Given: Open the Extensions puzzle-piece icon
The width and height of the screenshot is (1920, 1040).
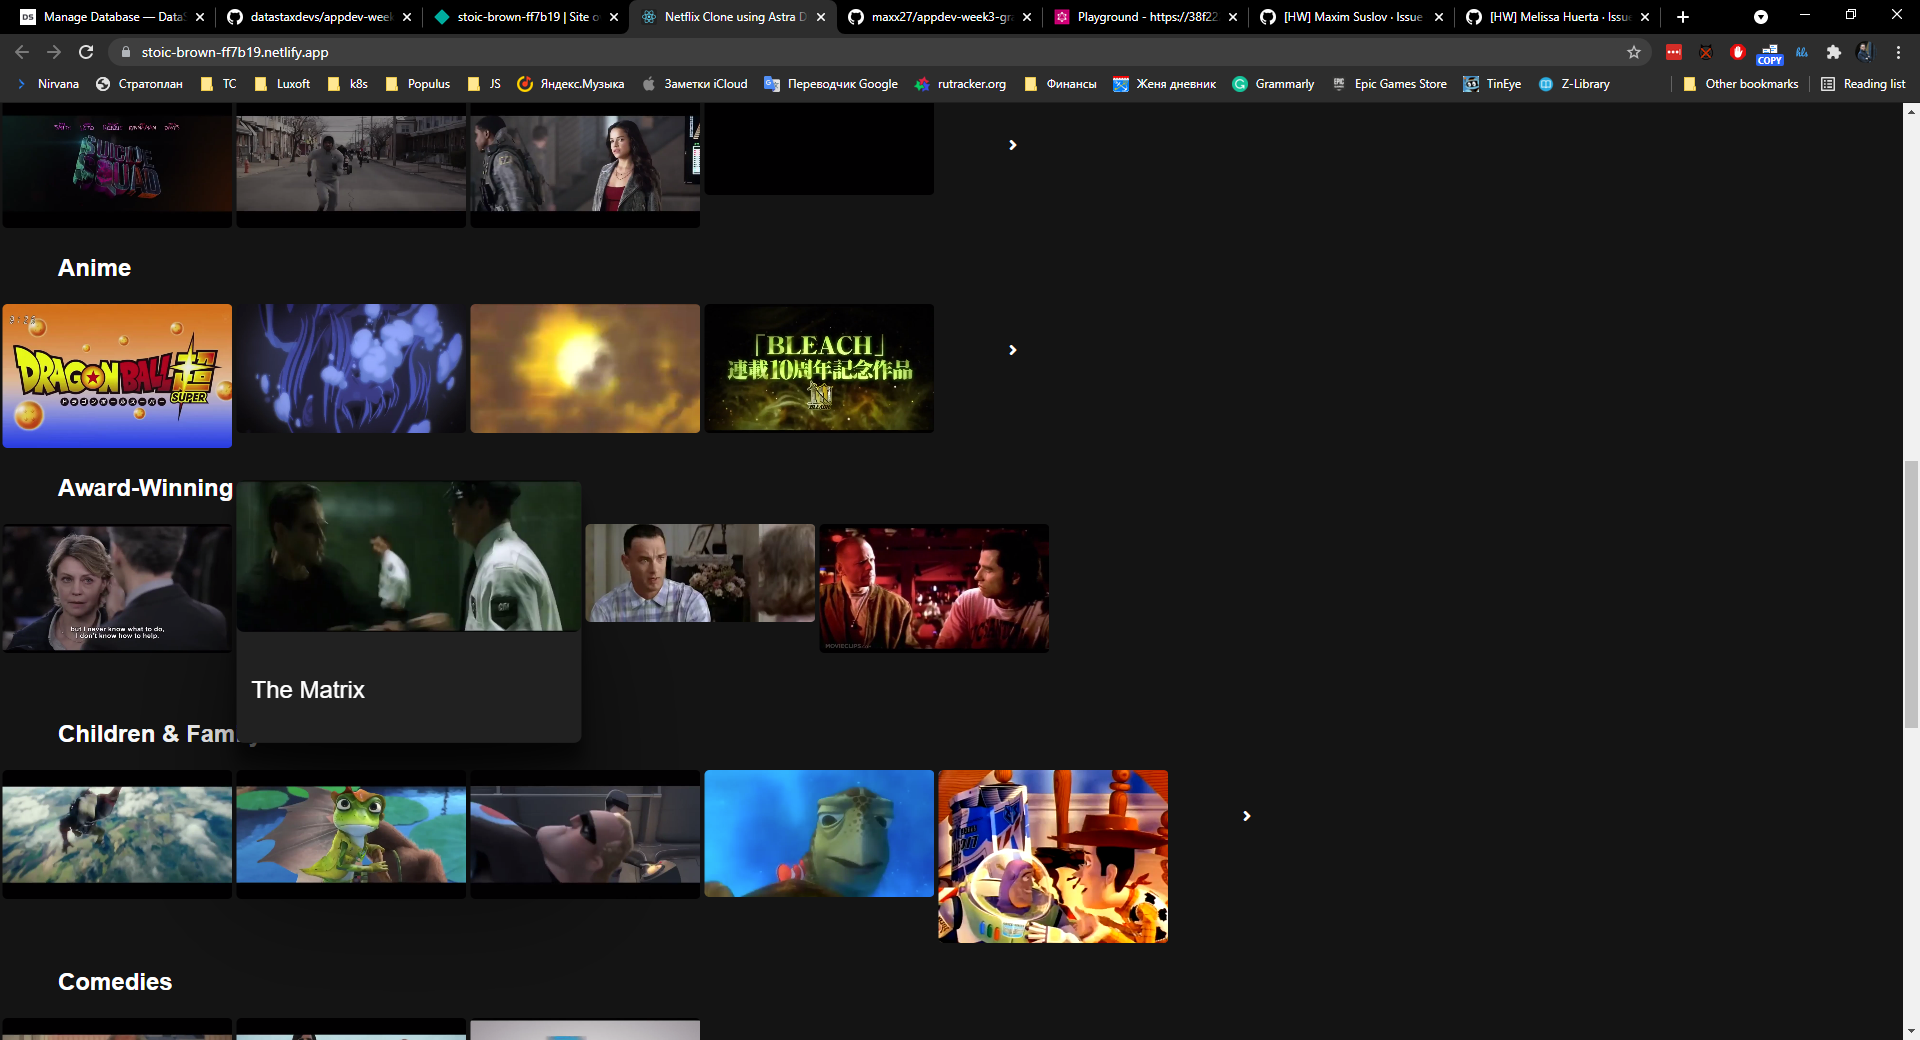Looking at the screenshot, I should coord(1834,52).
